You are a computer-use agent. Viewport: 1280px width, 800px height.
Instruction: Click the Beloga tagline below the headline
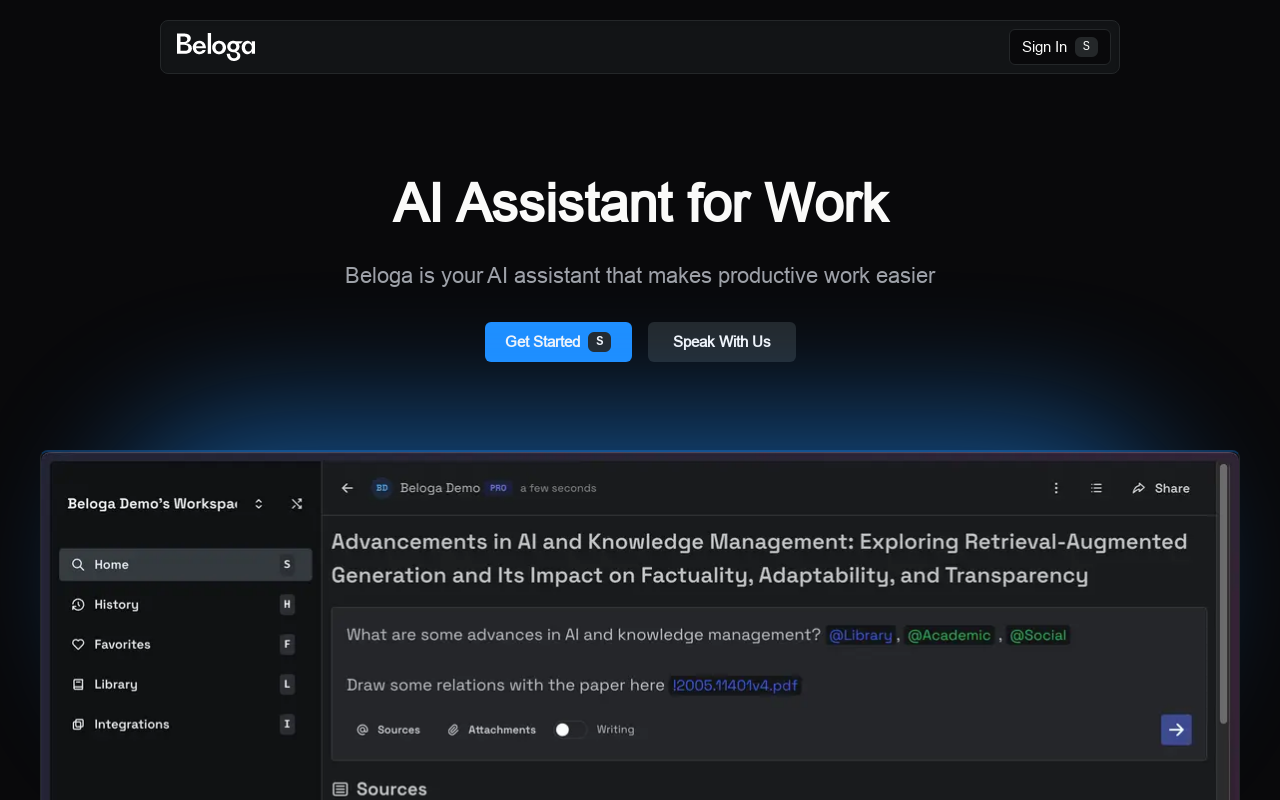[x=640, y=275]
